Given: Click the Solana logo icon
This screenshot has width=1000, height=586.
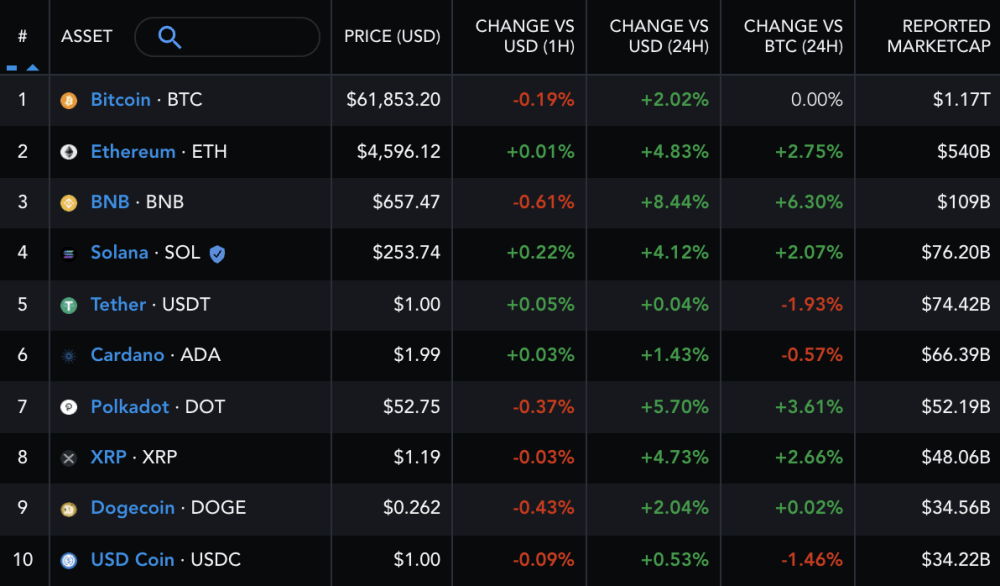Looking at the screenshot, I should pos(69,254).
